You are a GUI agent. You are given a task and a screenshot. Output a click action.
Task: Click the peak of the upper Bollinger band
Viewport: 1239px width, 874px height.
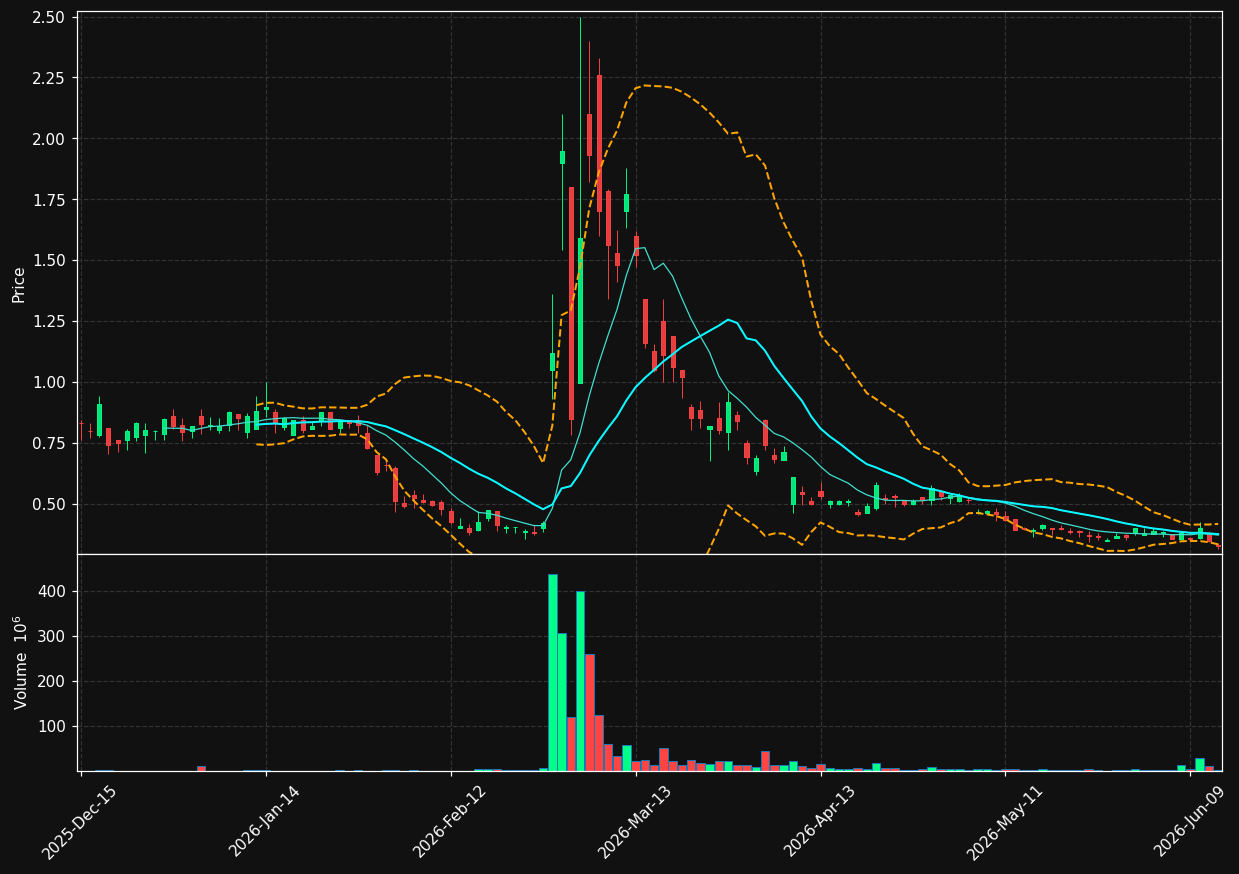pyautogui.click(x=643, y=85)
